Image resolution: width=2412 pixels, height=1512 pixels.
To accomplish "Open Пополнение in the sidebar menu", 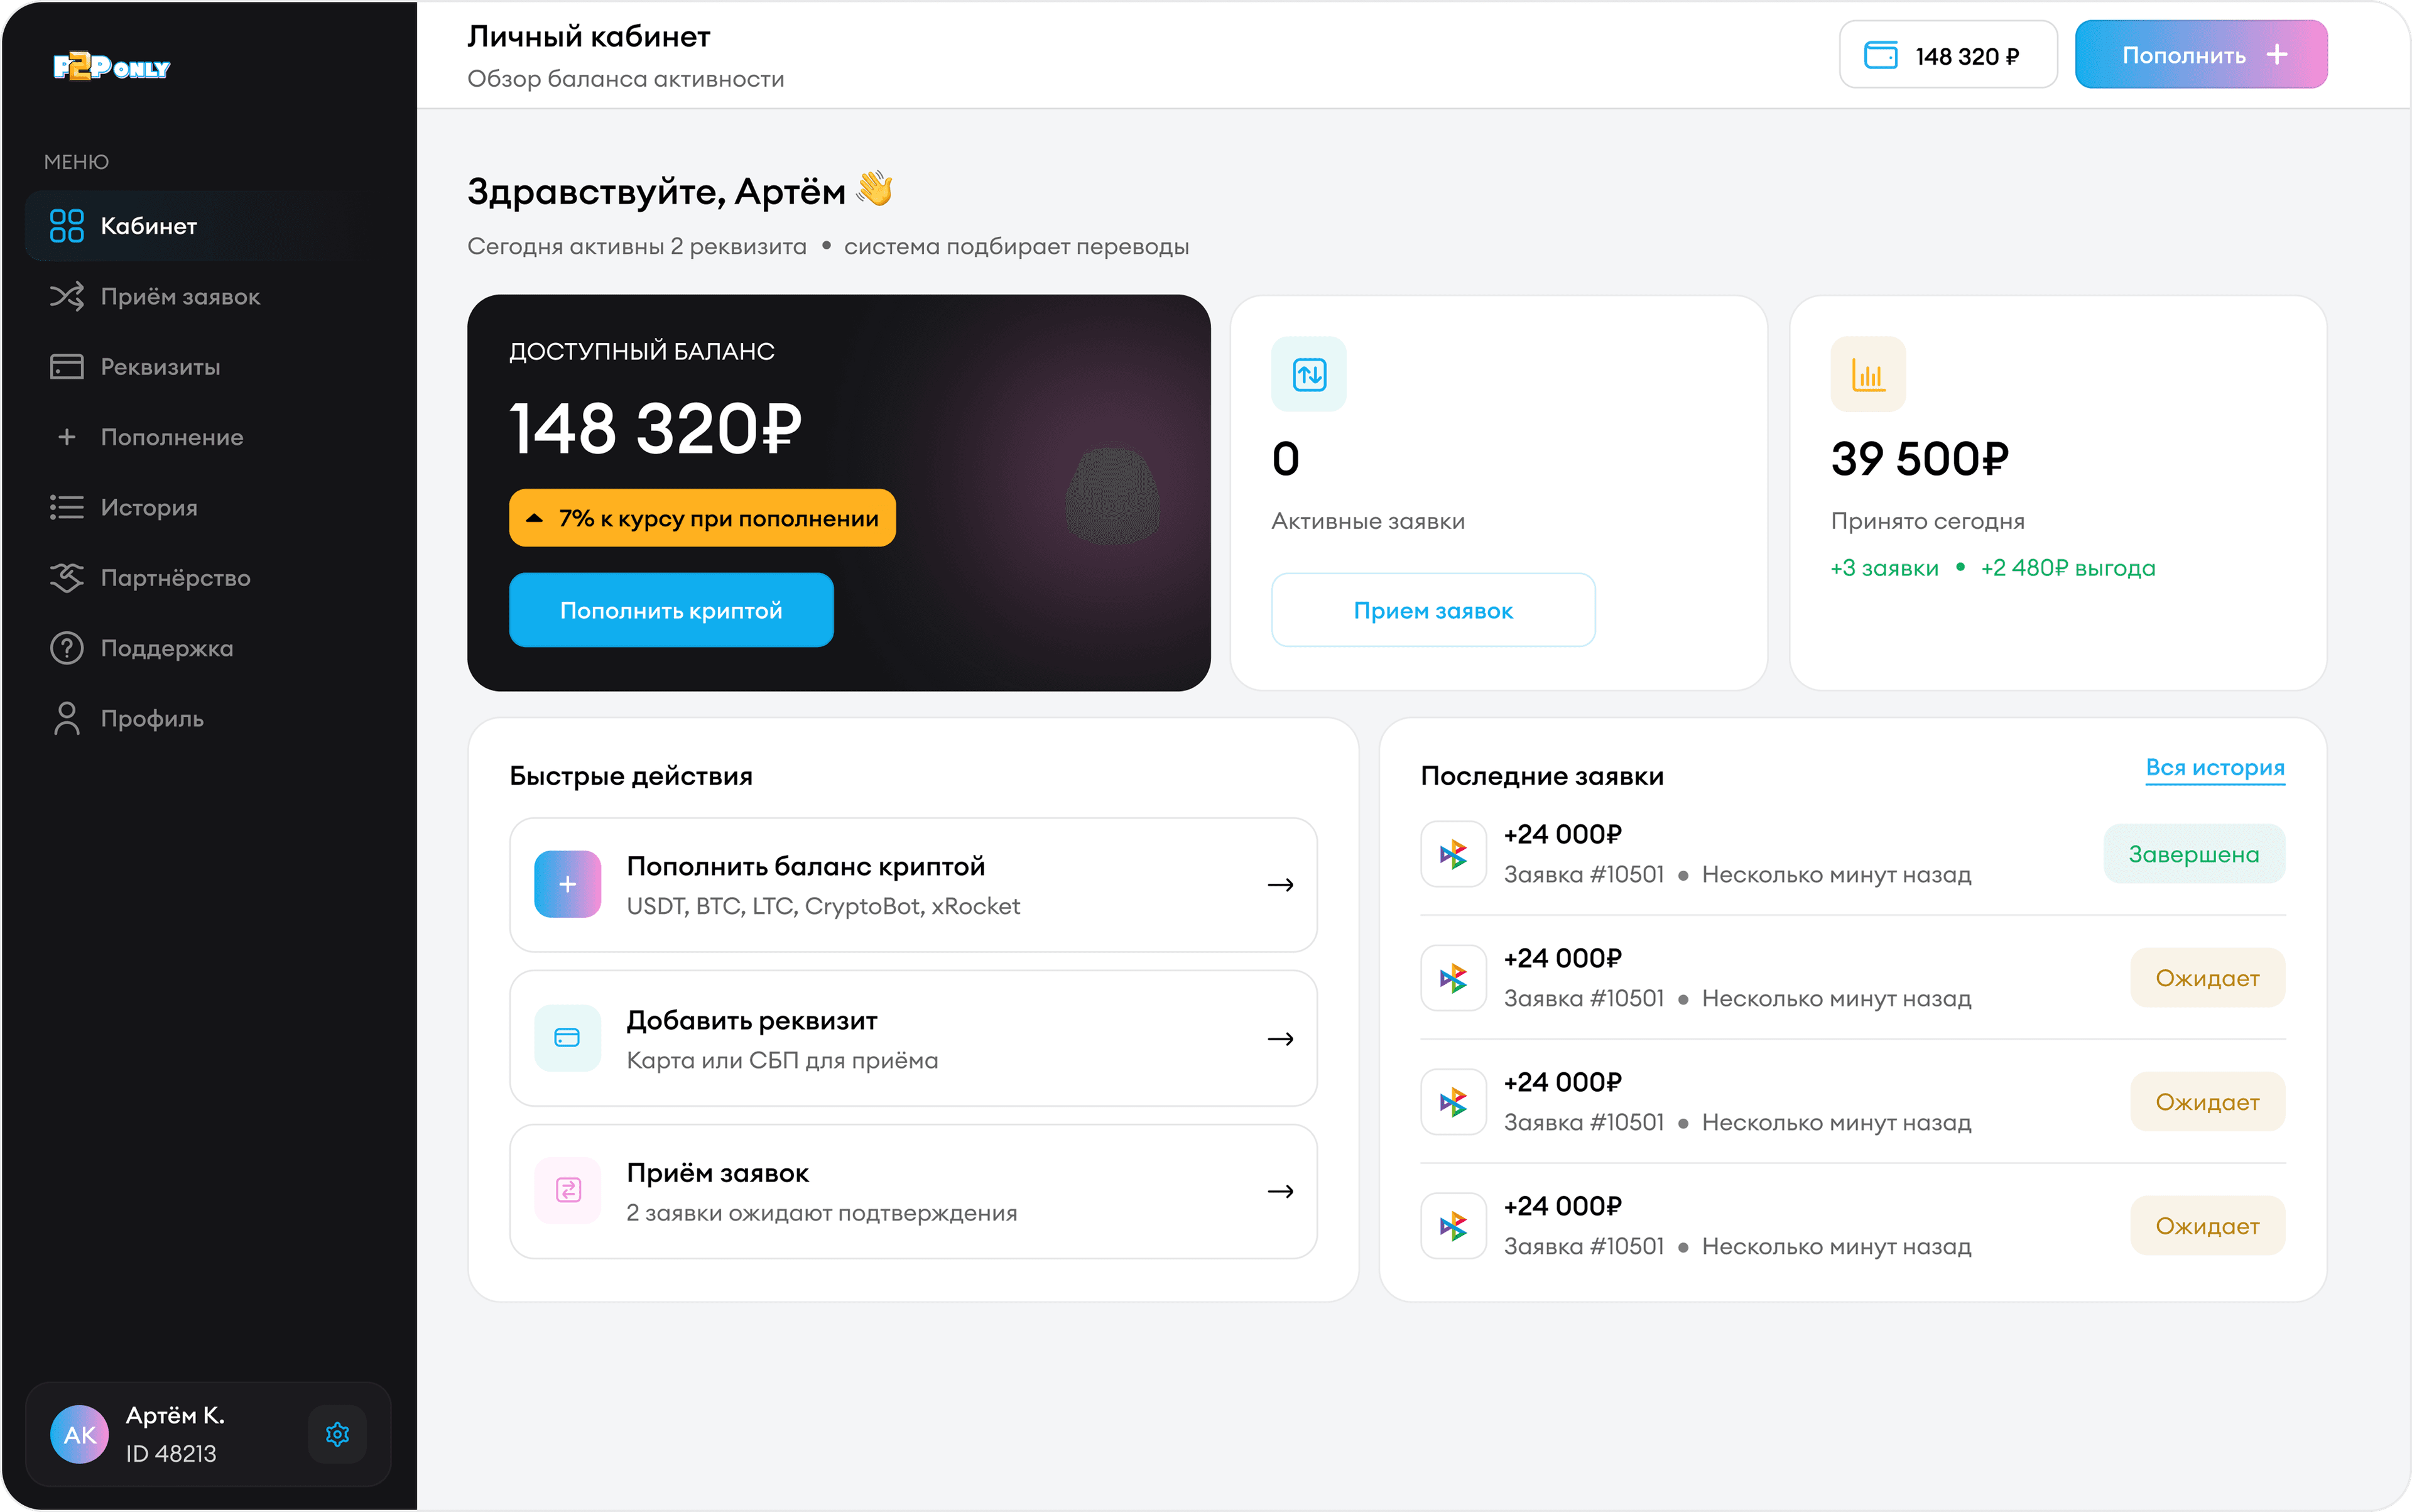I will coord(208,437).
